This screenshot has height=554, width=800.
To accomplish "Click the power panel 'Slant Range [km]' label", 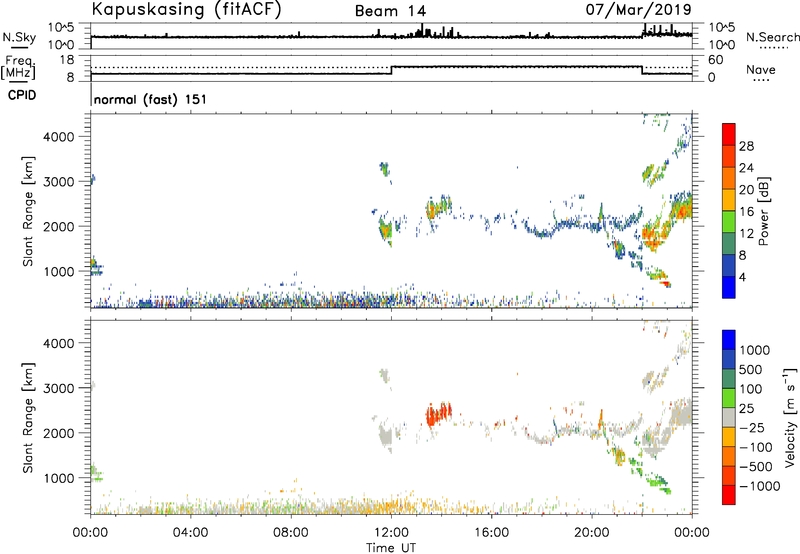I will click(28, 211).
